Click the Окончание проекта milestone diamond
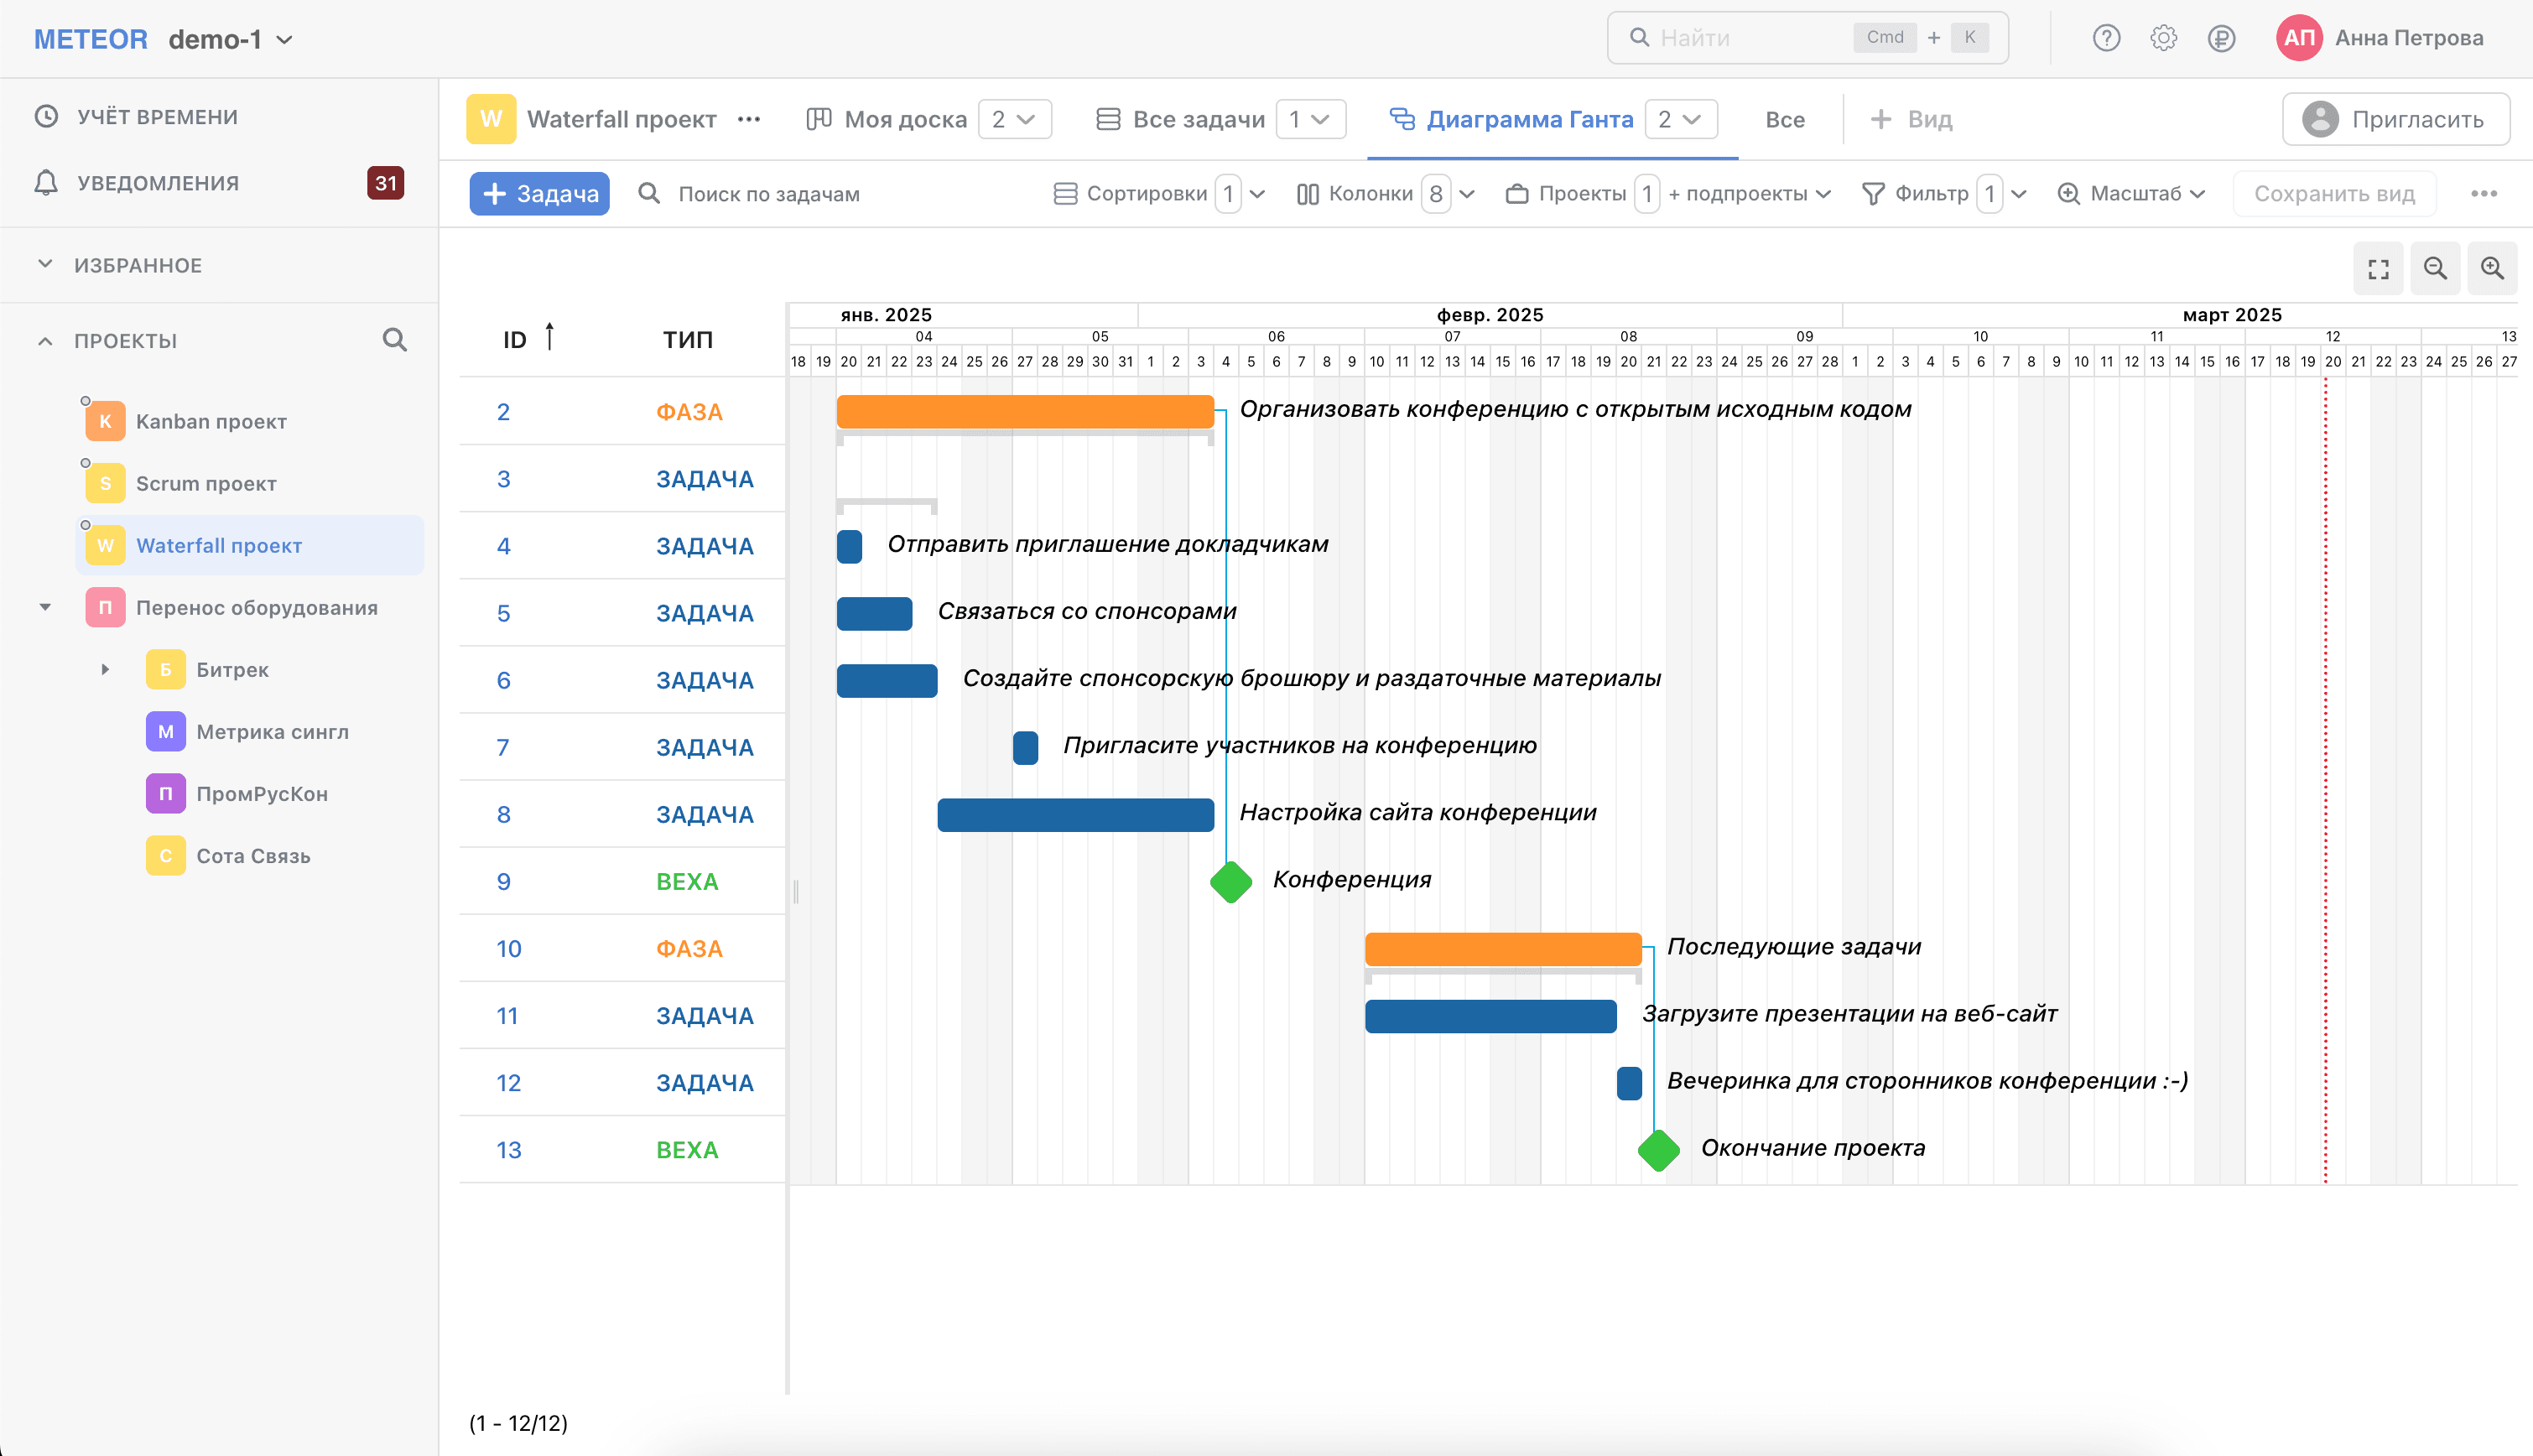The image size is (2533, 1456). point(1659,1150)
